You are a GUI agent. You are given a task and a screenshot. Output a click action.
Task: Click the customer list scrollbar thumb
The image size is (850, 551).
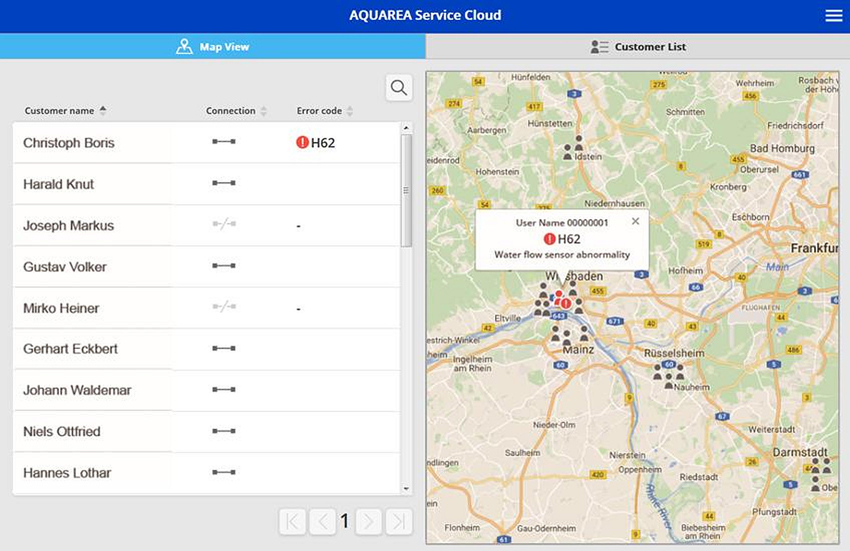click(x=406, y=190)
